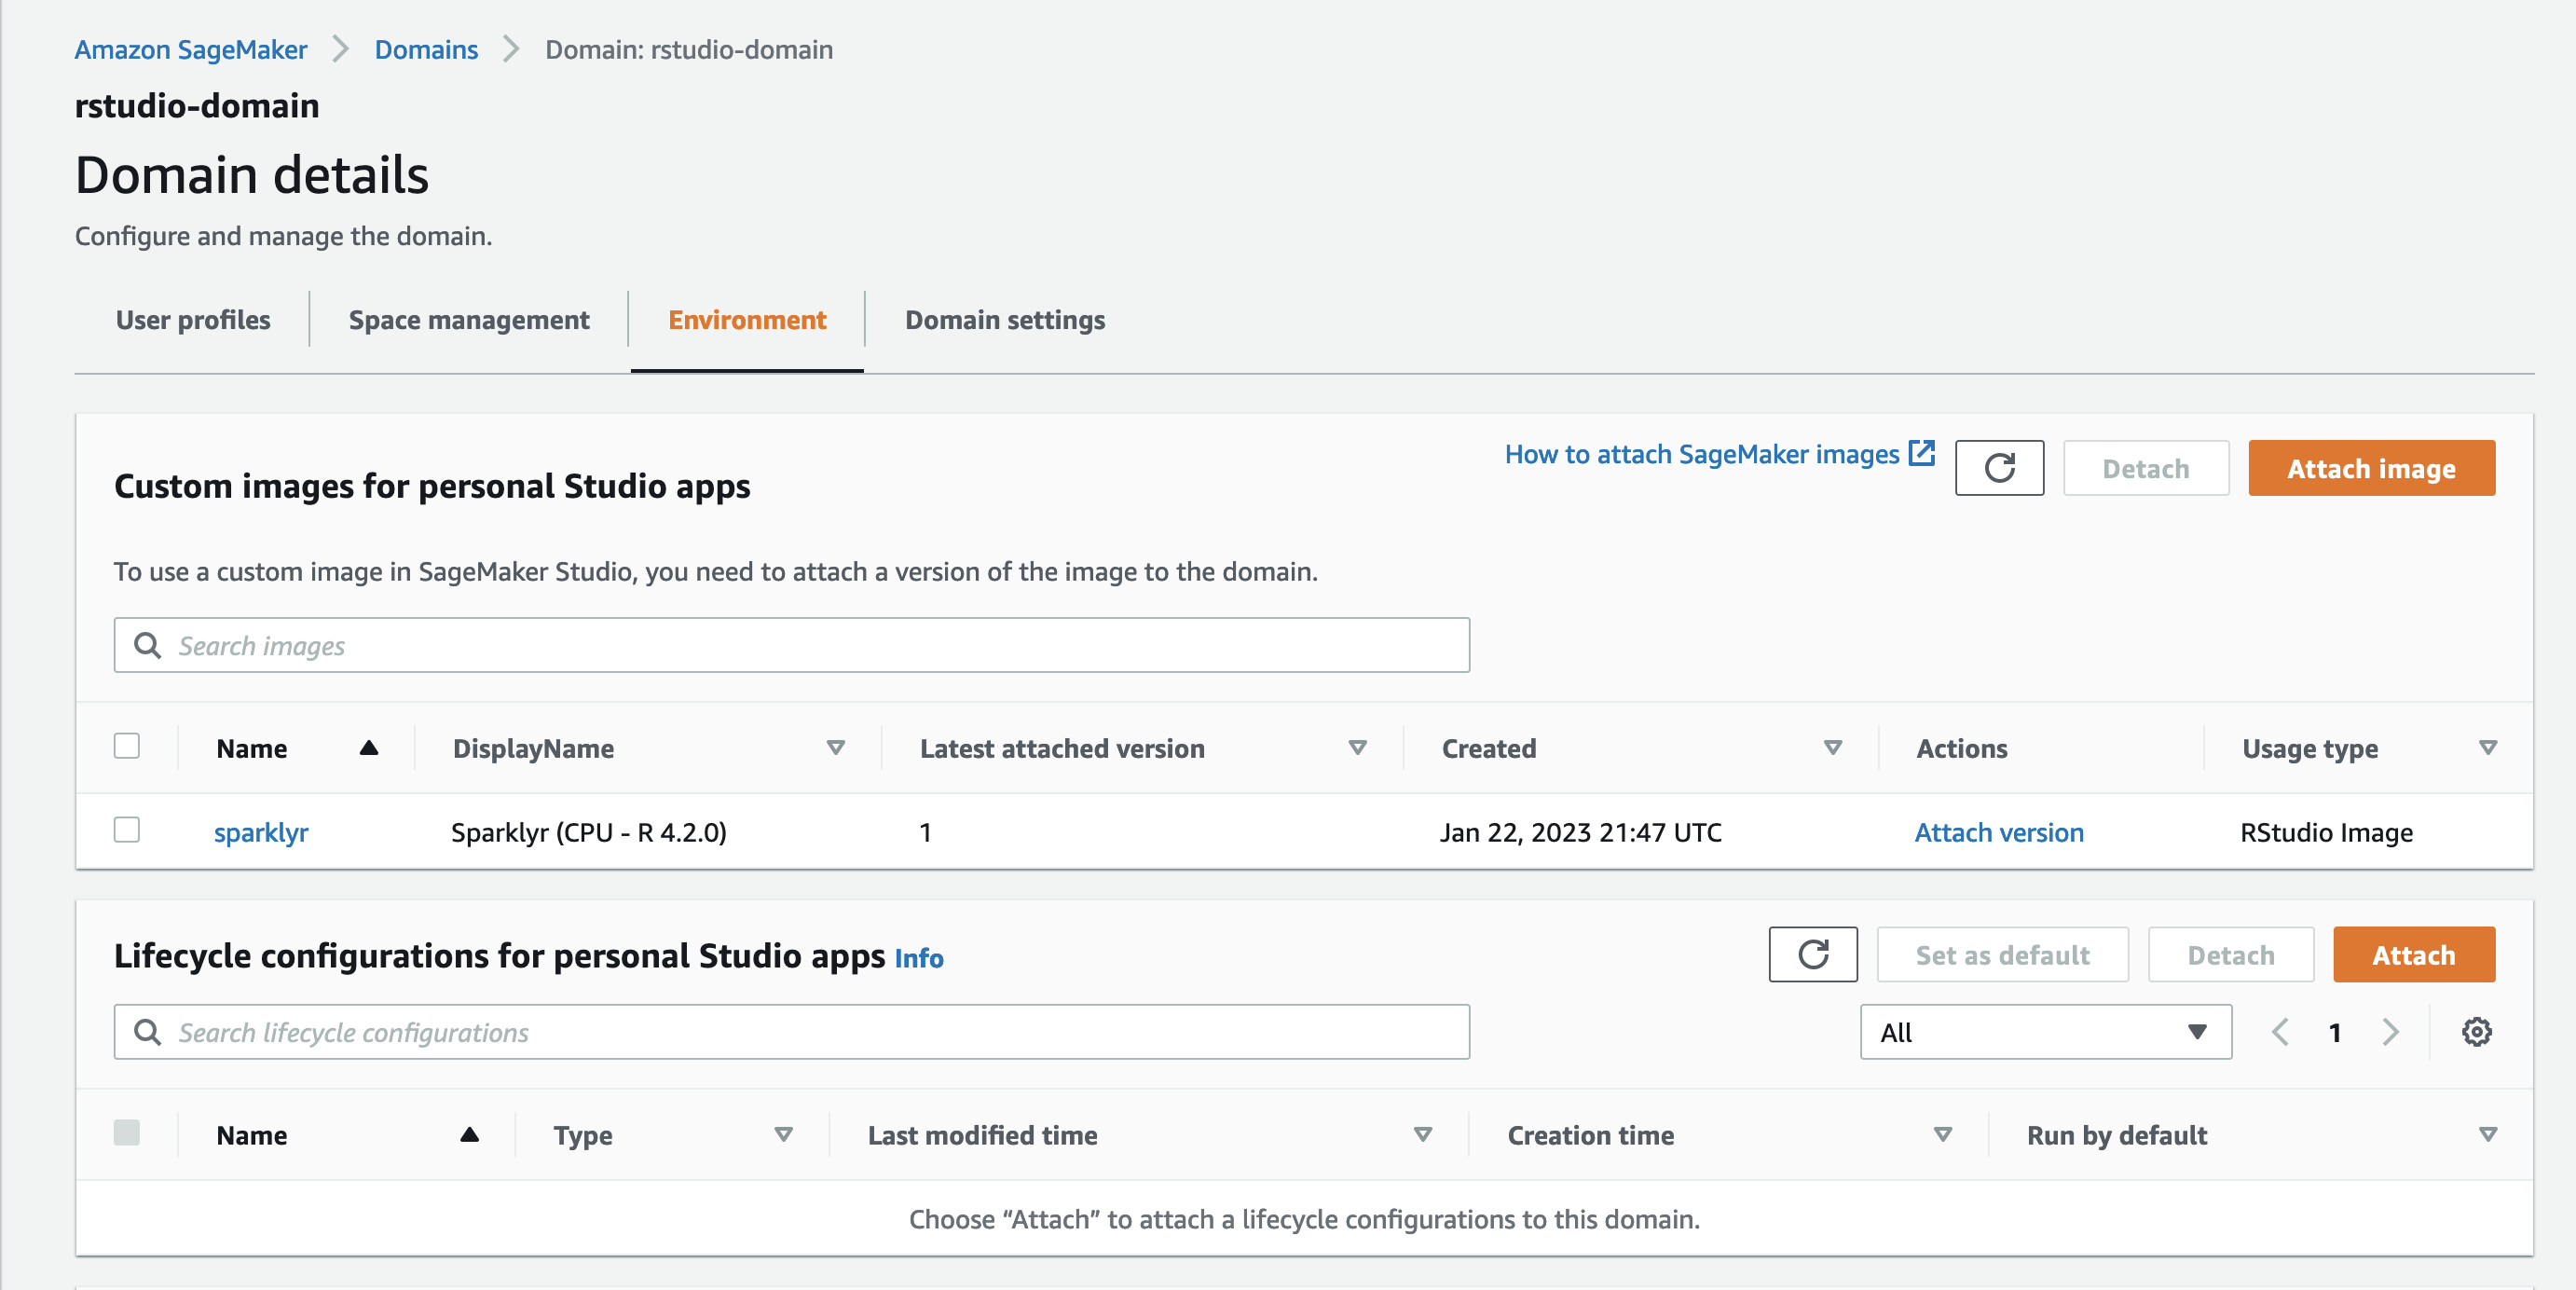
Task: Open Usage type column filter arrow
Action: point(2488,748)
